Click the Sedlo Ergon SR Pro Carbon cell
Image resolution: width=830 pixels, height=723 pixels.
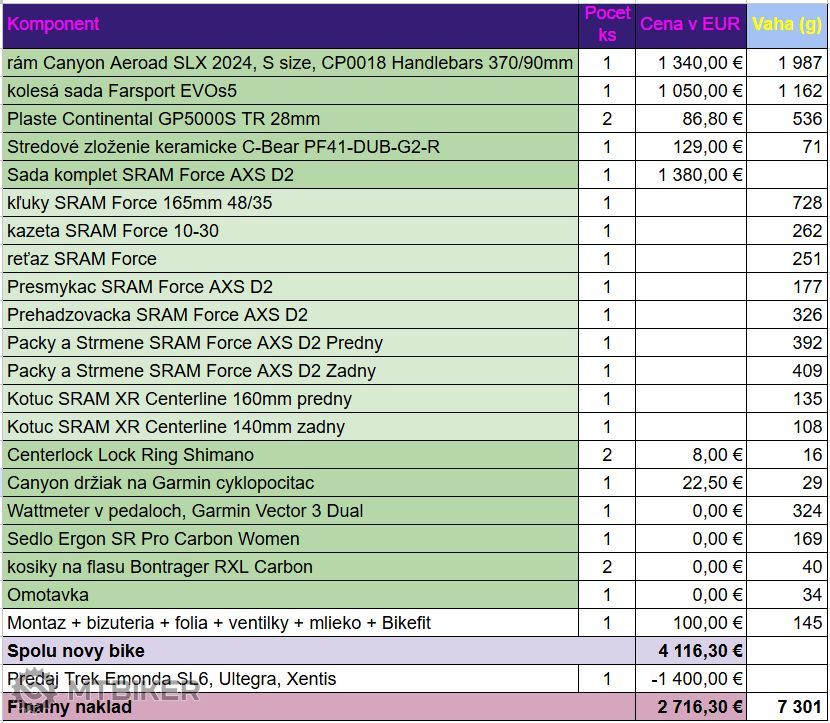pos(154,539)
